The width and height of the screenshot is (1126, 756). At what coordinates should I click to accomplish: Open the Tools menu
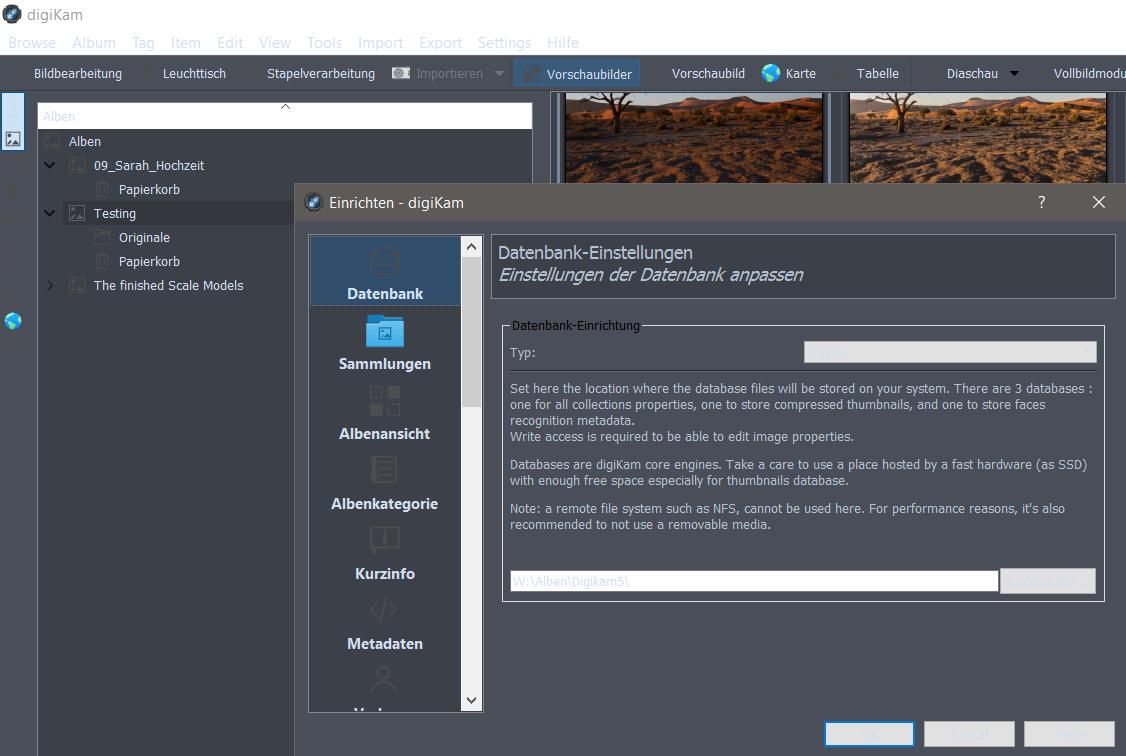click(324, 43)
